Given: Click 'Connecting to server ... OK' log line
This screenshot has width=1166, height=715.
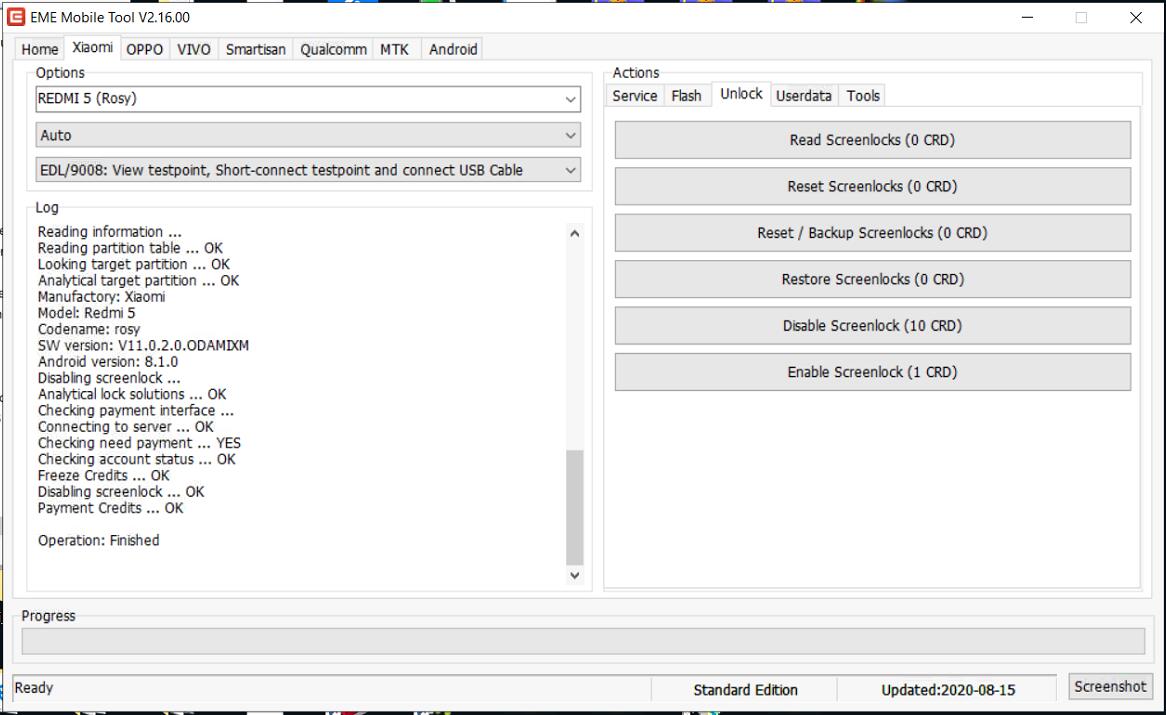Looking at the screenshot, I should tap(126, 427).
